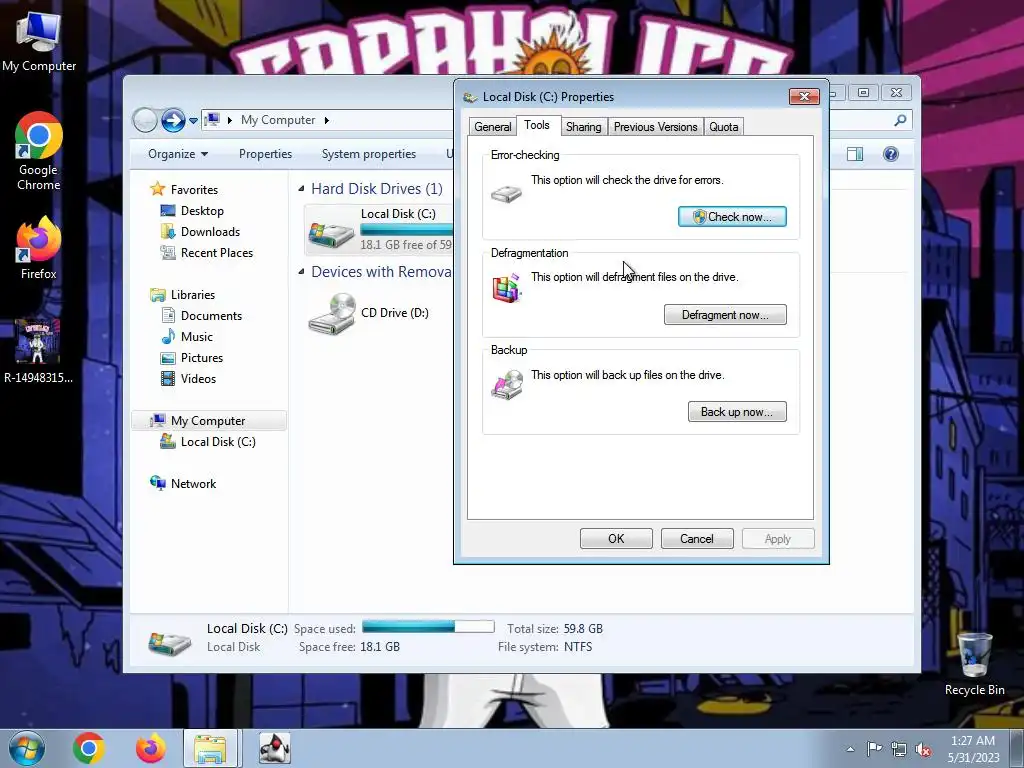Open Pictures library
The width and height of the screenshot is (1024, 768).
(x=202, y=358)
